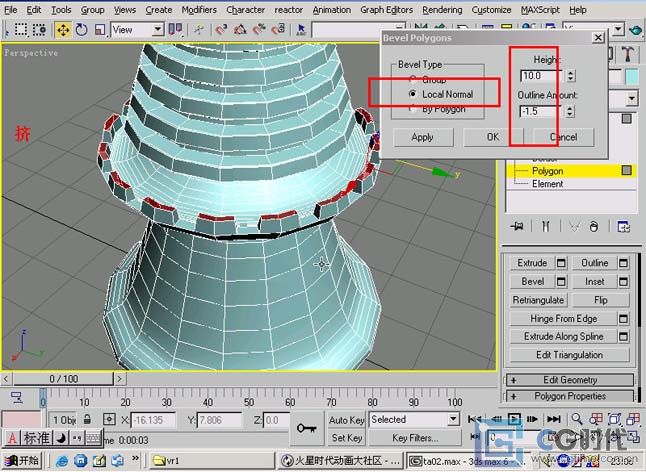The height and width of the screenshot is (472, 646).
Task: Click the absolute/offset transform type-in toggle
Action: 109,420
